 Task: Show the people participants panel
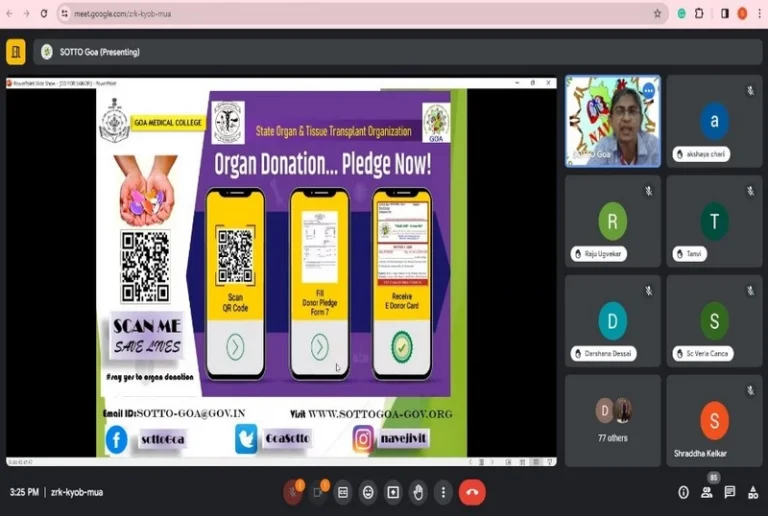click(706, 493)
